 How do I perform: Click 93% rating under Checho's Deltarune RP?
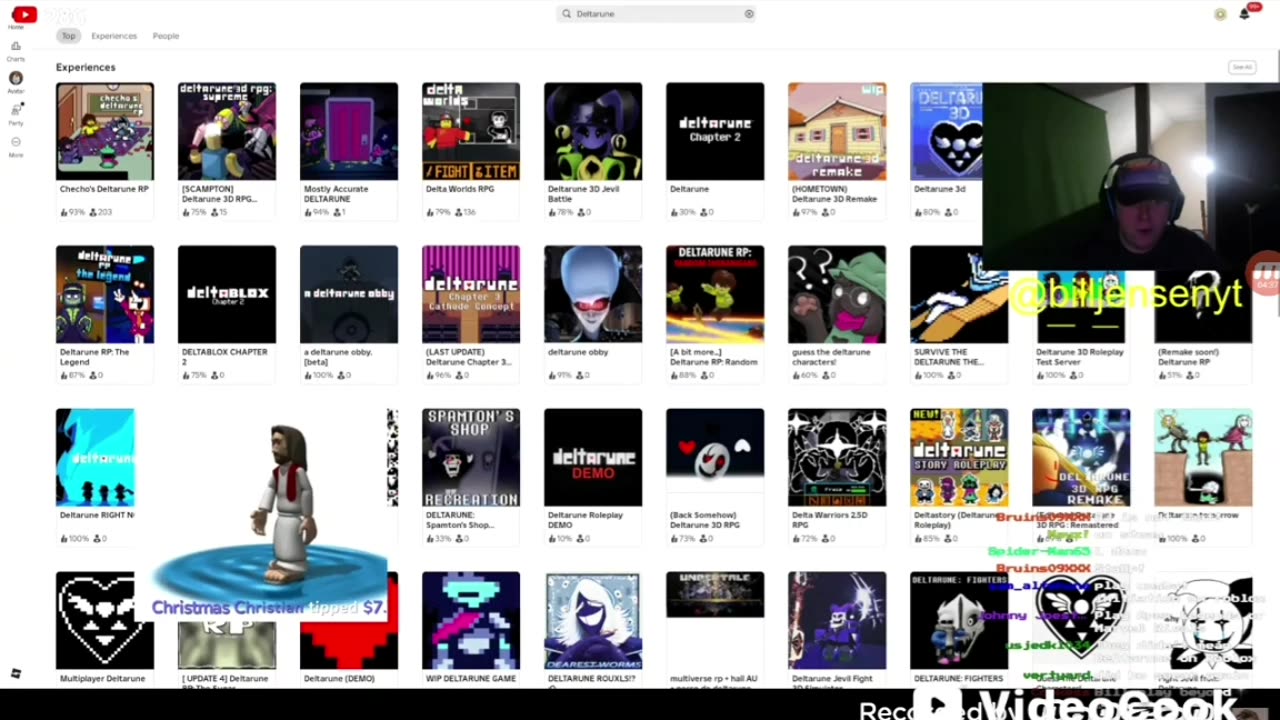tap(73, 212)
